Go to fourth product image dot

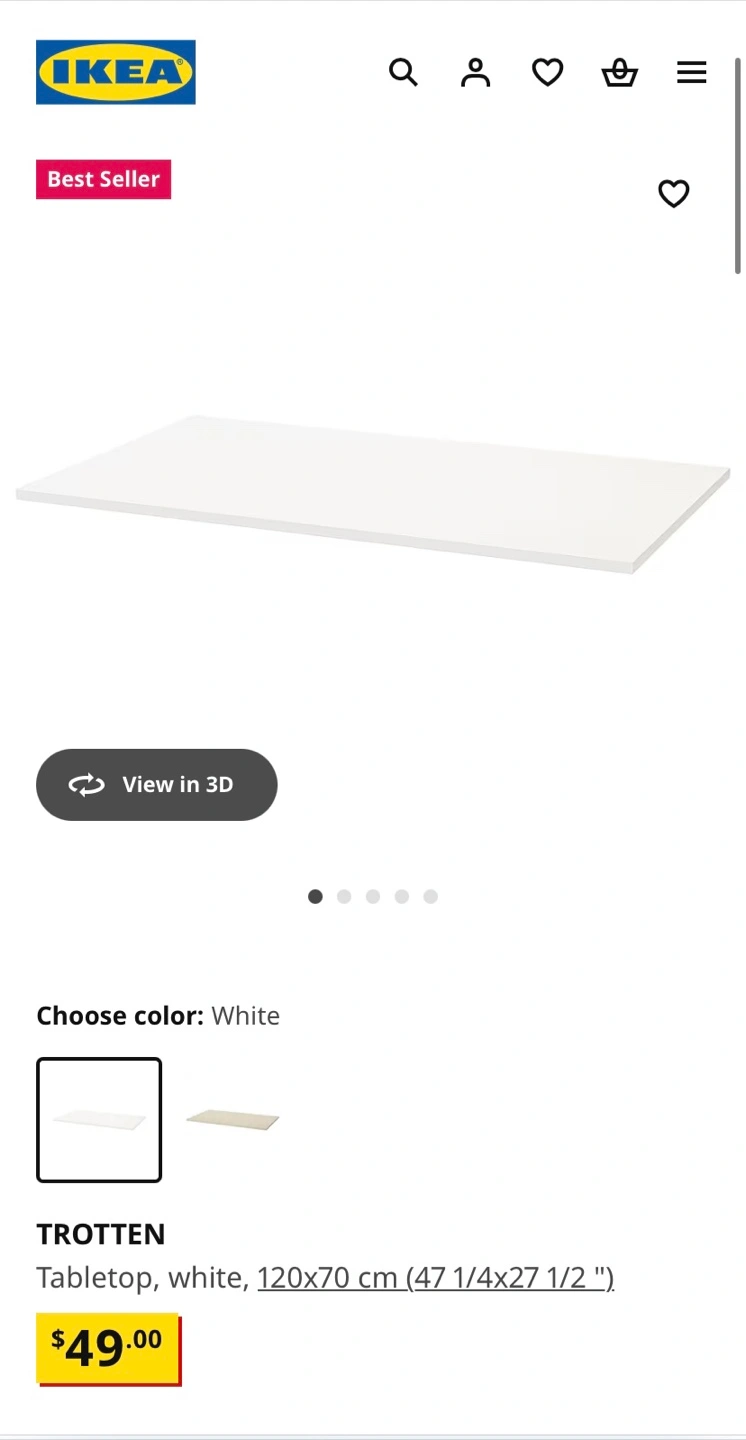pos(402,897)
